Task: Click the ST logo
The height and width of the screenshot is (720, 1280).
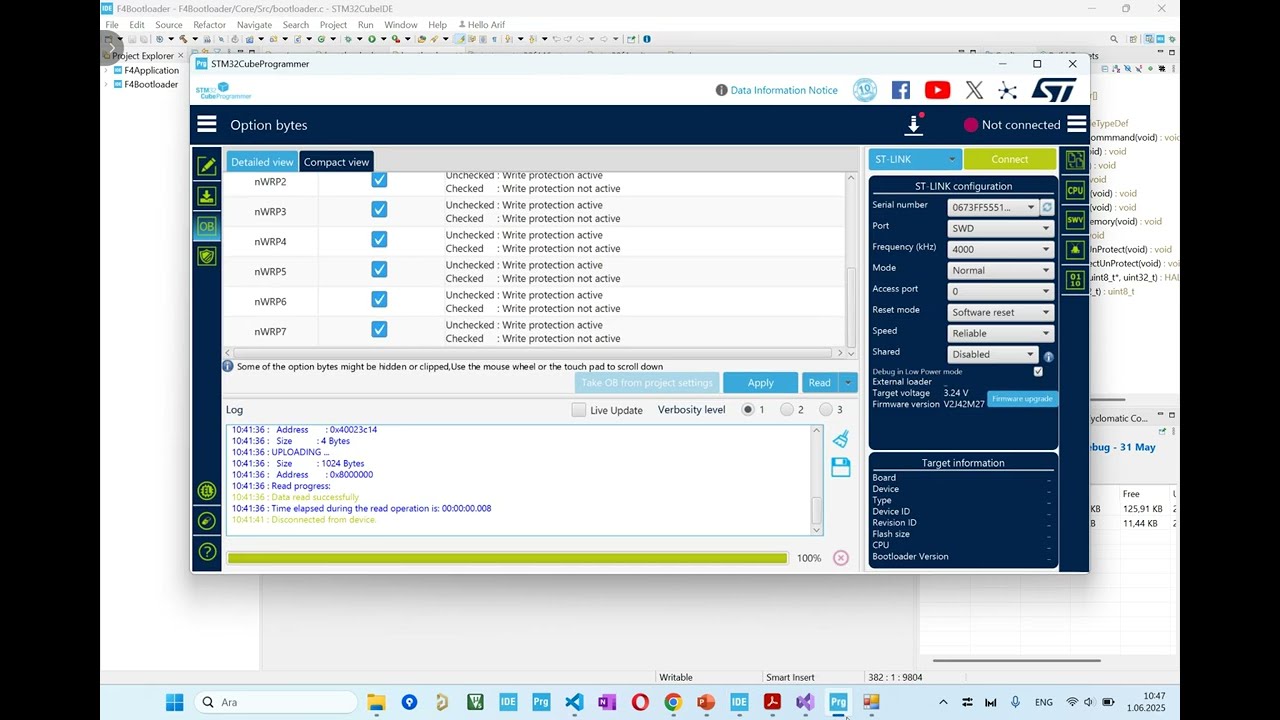Action: [1054, 90]
